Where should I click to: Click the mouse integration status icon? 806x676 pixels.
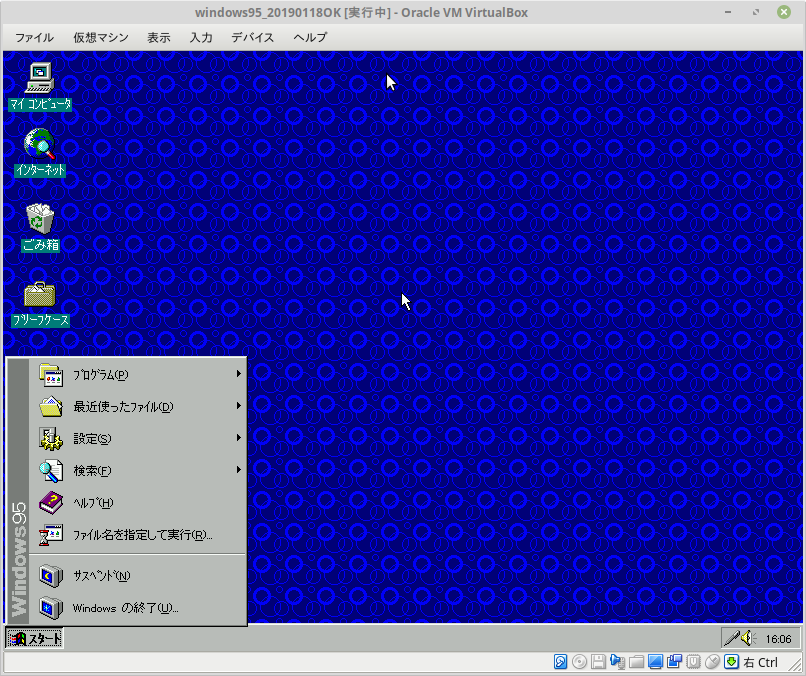click(x=712, y=661)
